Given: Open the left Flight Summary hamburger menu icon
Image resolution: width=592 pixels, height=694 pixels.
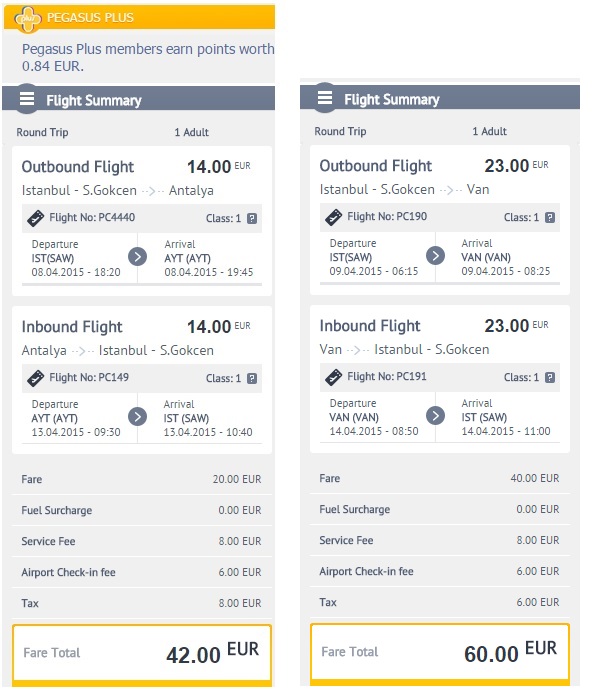Looking at the screenshot, I should [27, 98].
